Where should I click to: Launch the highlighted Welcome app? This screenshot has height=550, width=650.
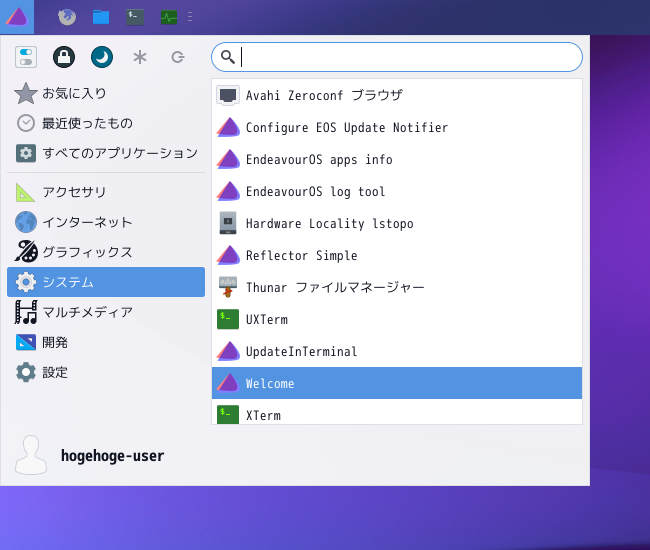pyautogui.click(x=397, y=383)
